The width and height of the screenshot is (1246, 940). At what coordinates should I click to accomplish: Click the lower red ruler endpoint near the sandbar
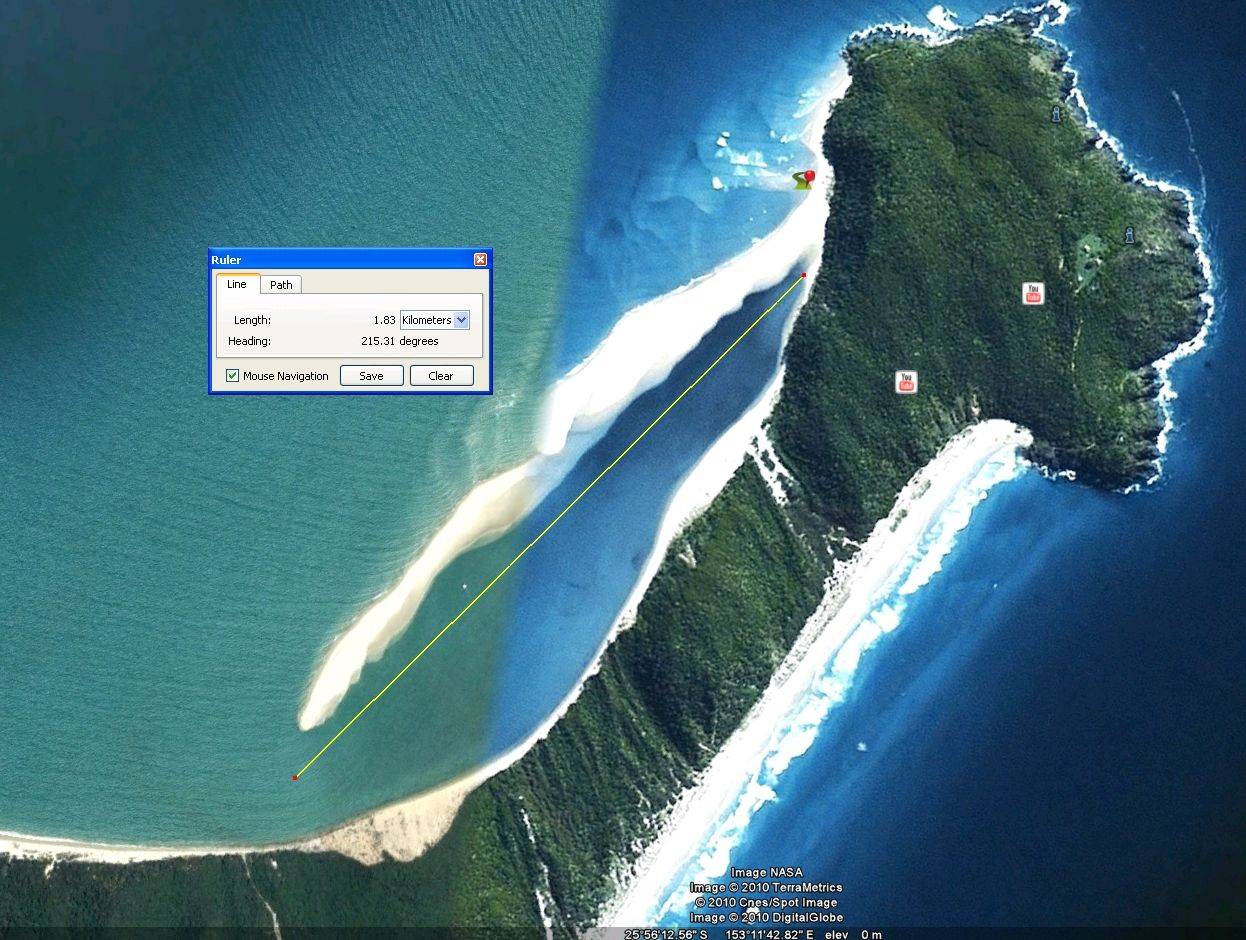tap(295, 775)
